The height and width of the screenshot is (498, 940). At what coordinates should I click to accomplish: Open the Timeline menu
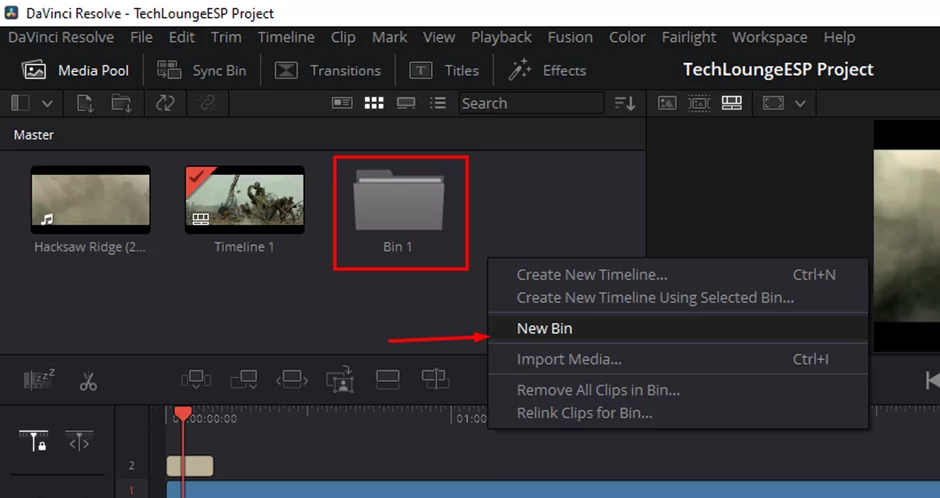click(x=286, y=37)
